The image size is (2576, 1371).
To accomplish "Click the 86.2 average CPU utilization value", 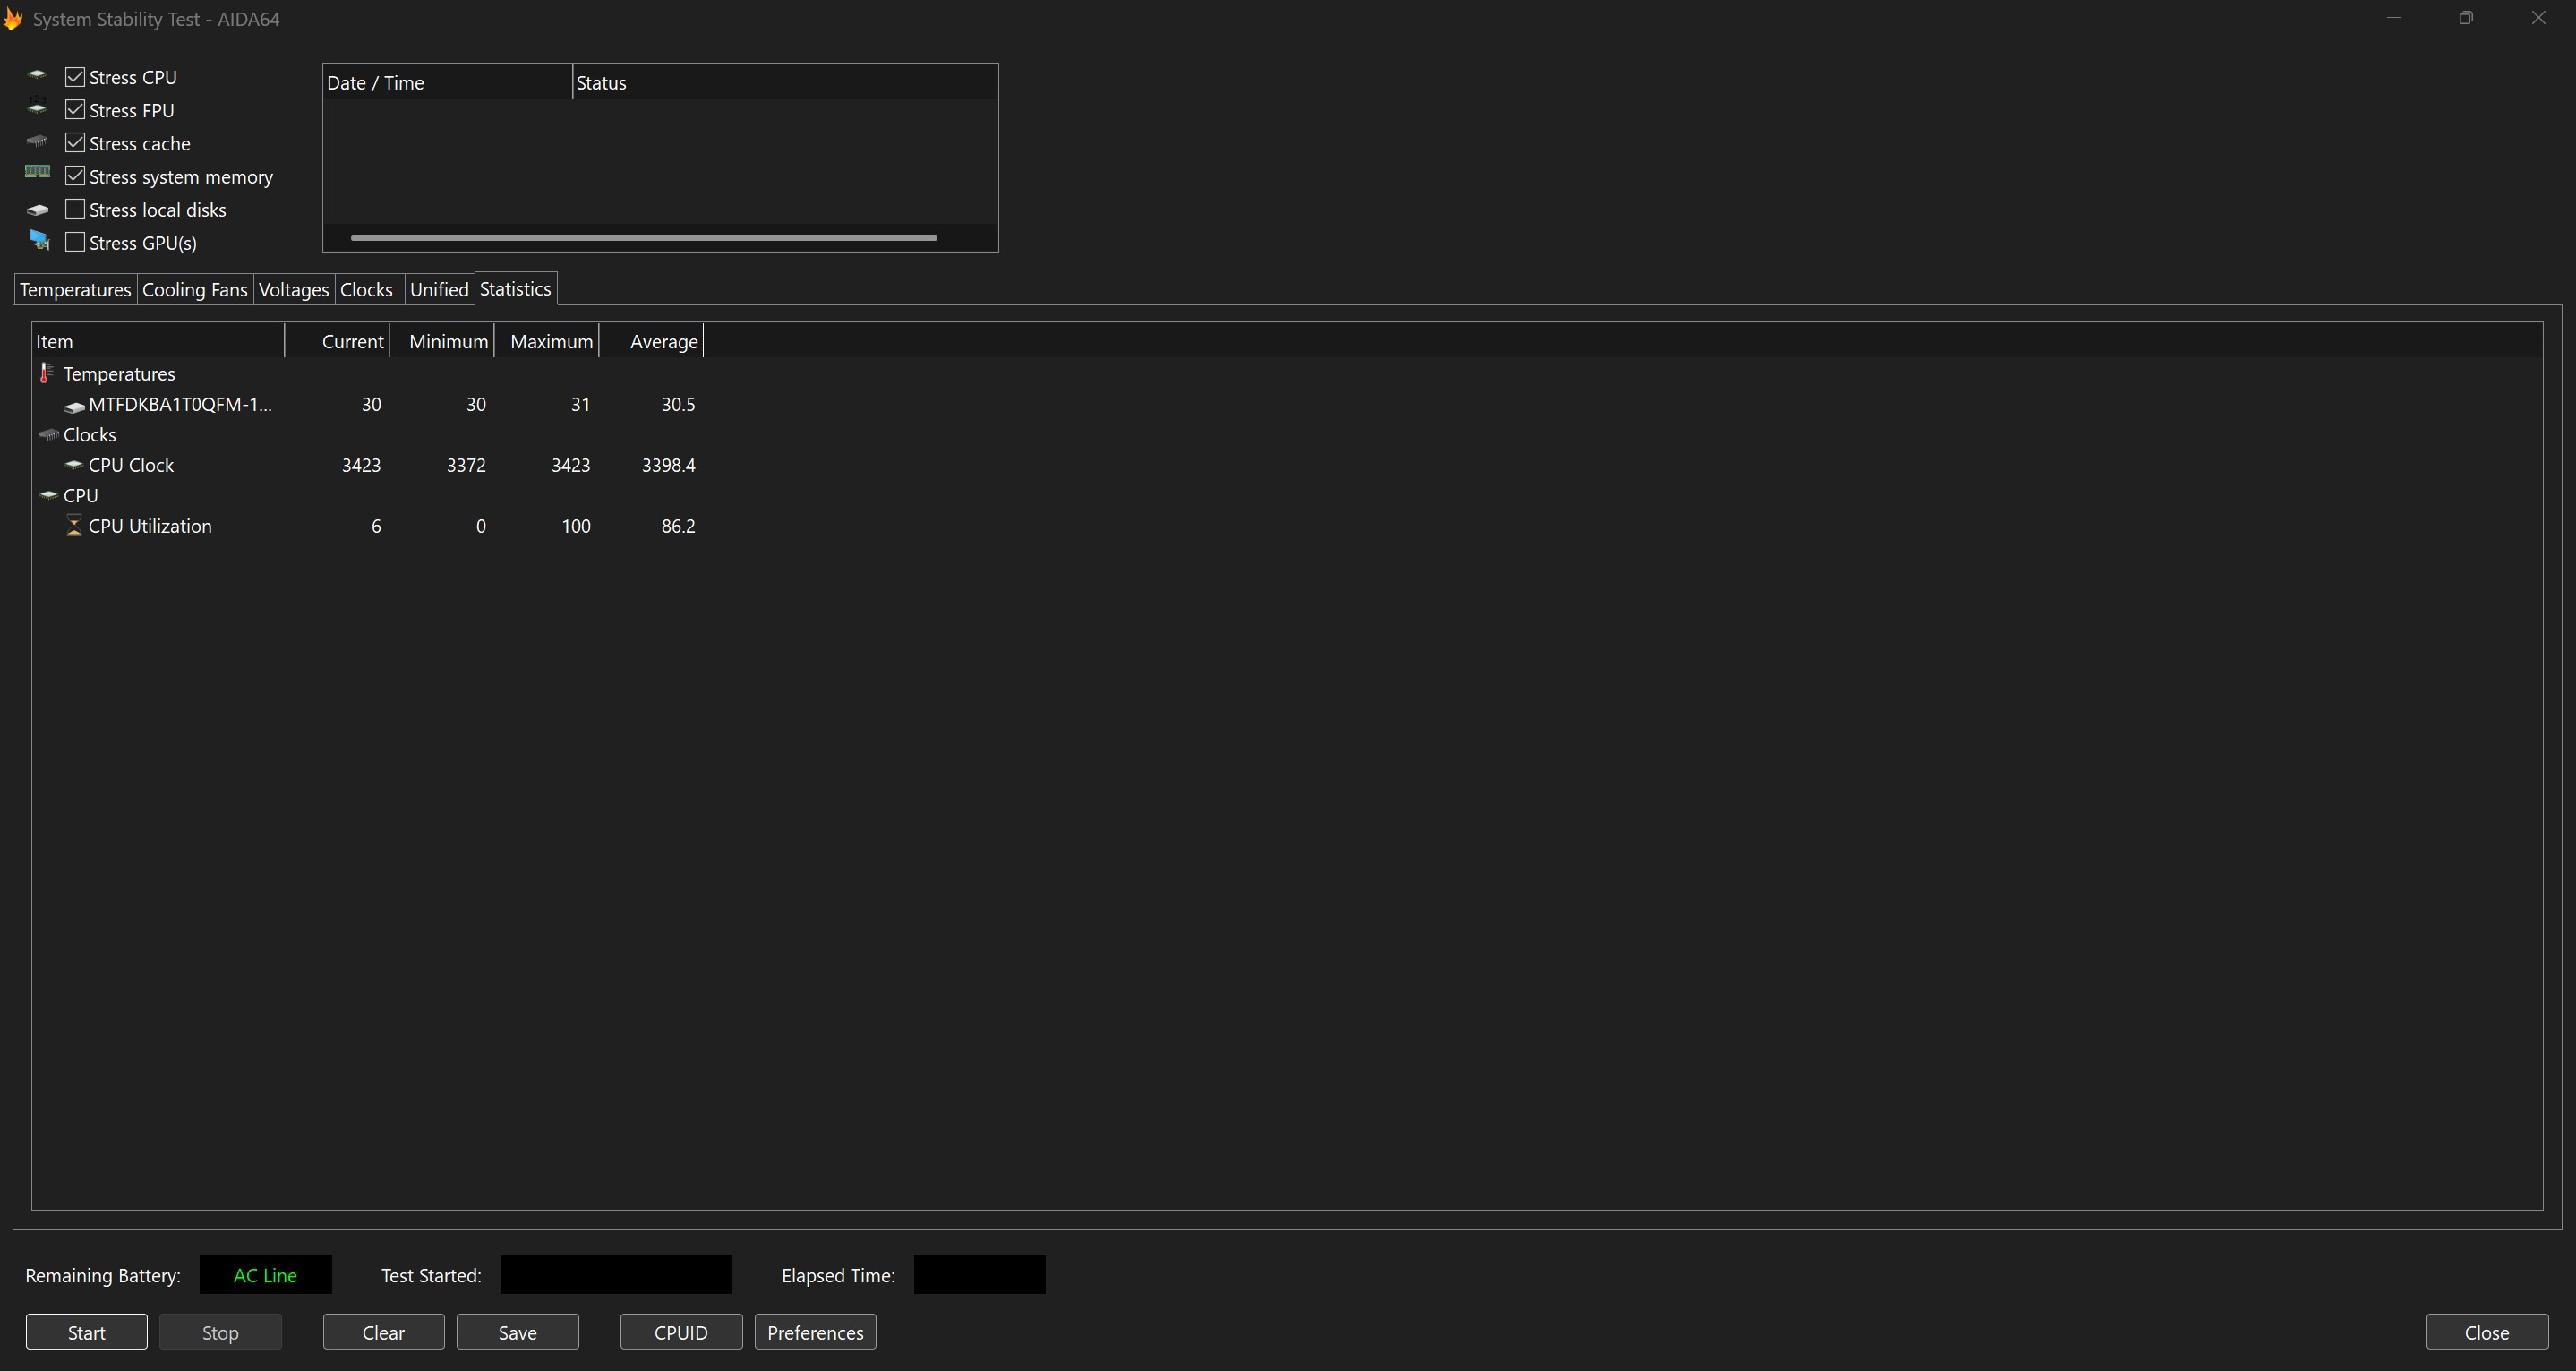I will pyautogui.click(x=678, y=526).
